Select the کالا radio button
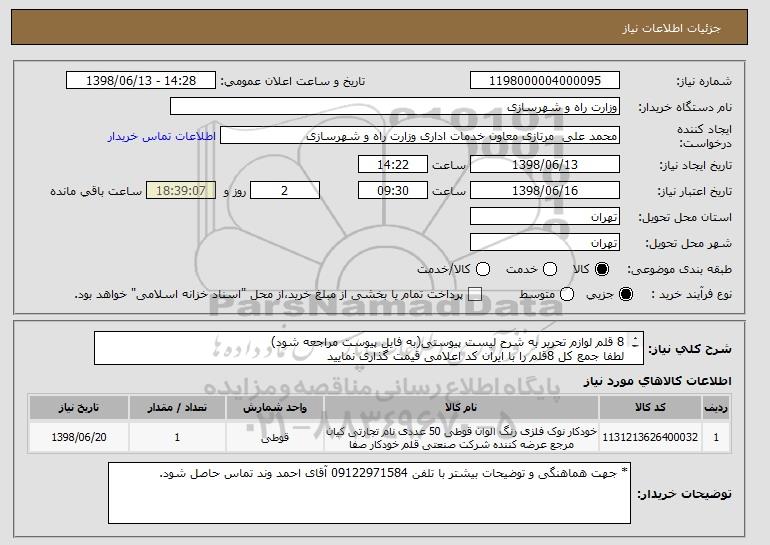 point(602,269)
